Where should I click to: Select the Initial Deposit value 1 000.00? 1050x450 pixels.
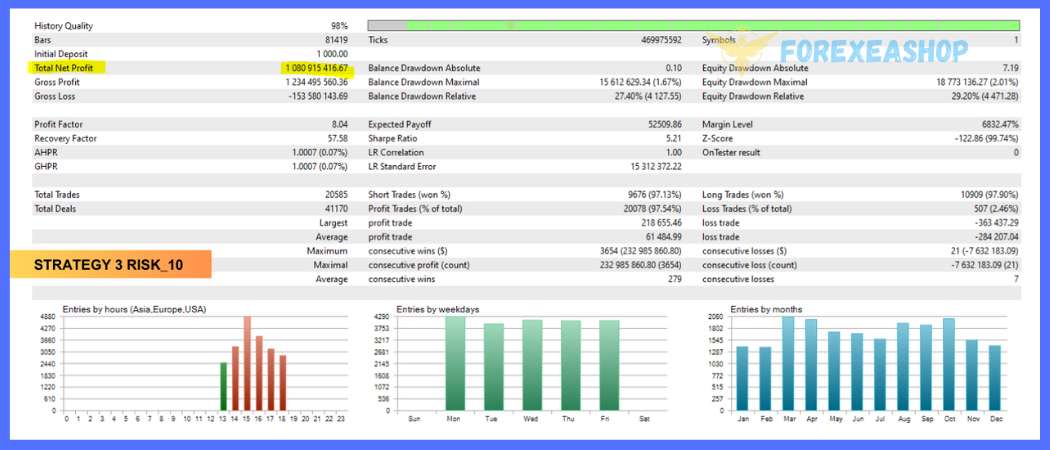[330, 54]
